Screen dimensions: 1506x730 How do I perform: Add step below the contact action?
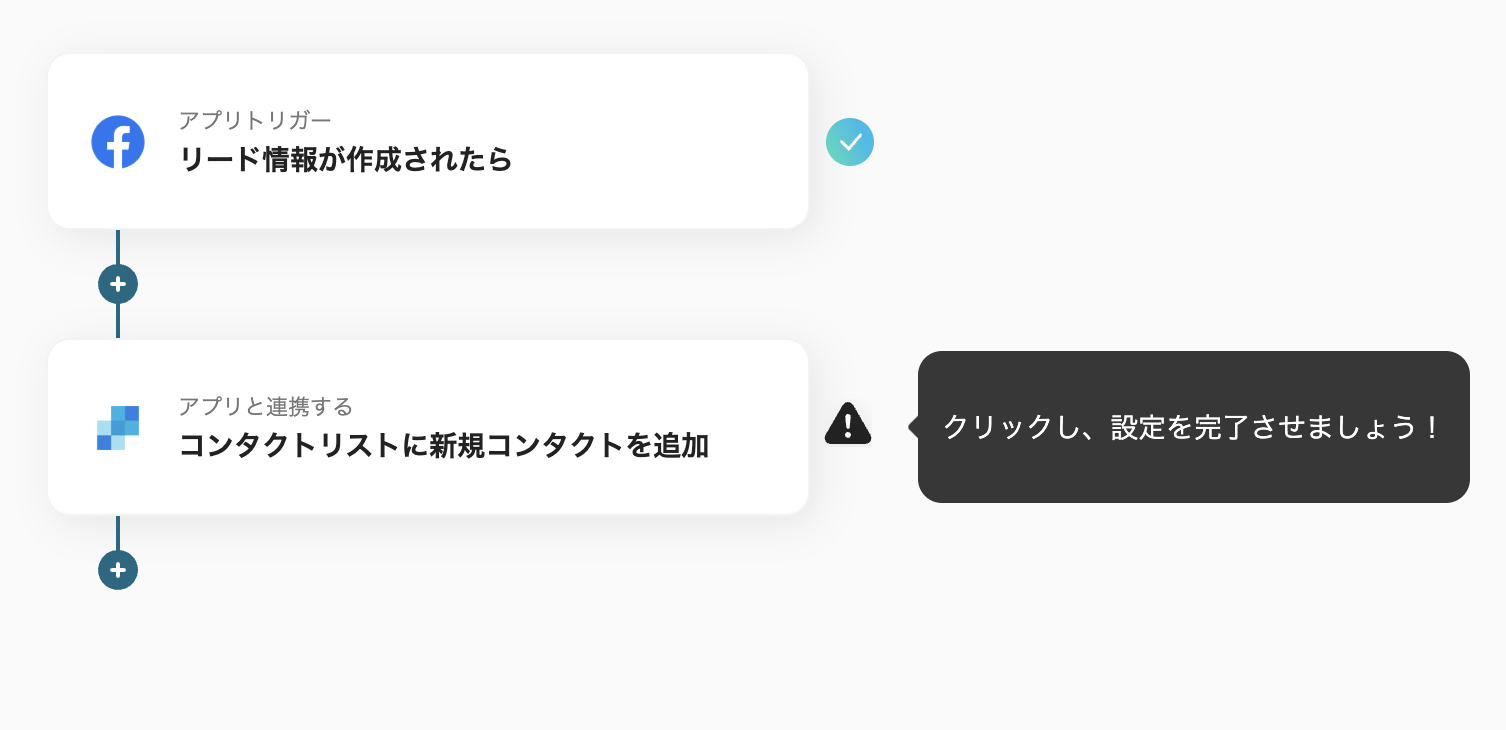pos(118,570)
